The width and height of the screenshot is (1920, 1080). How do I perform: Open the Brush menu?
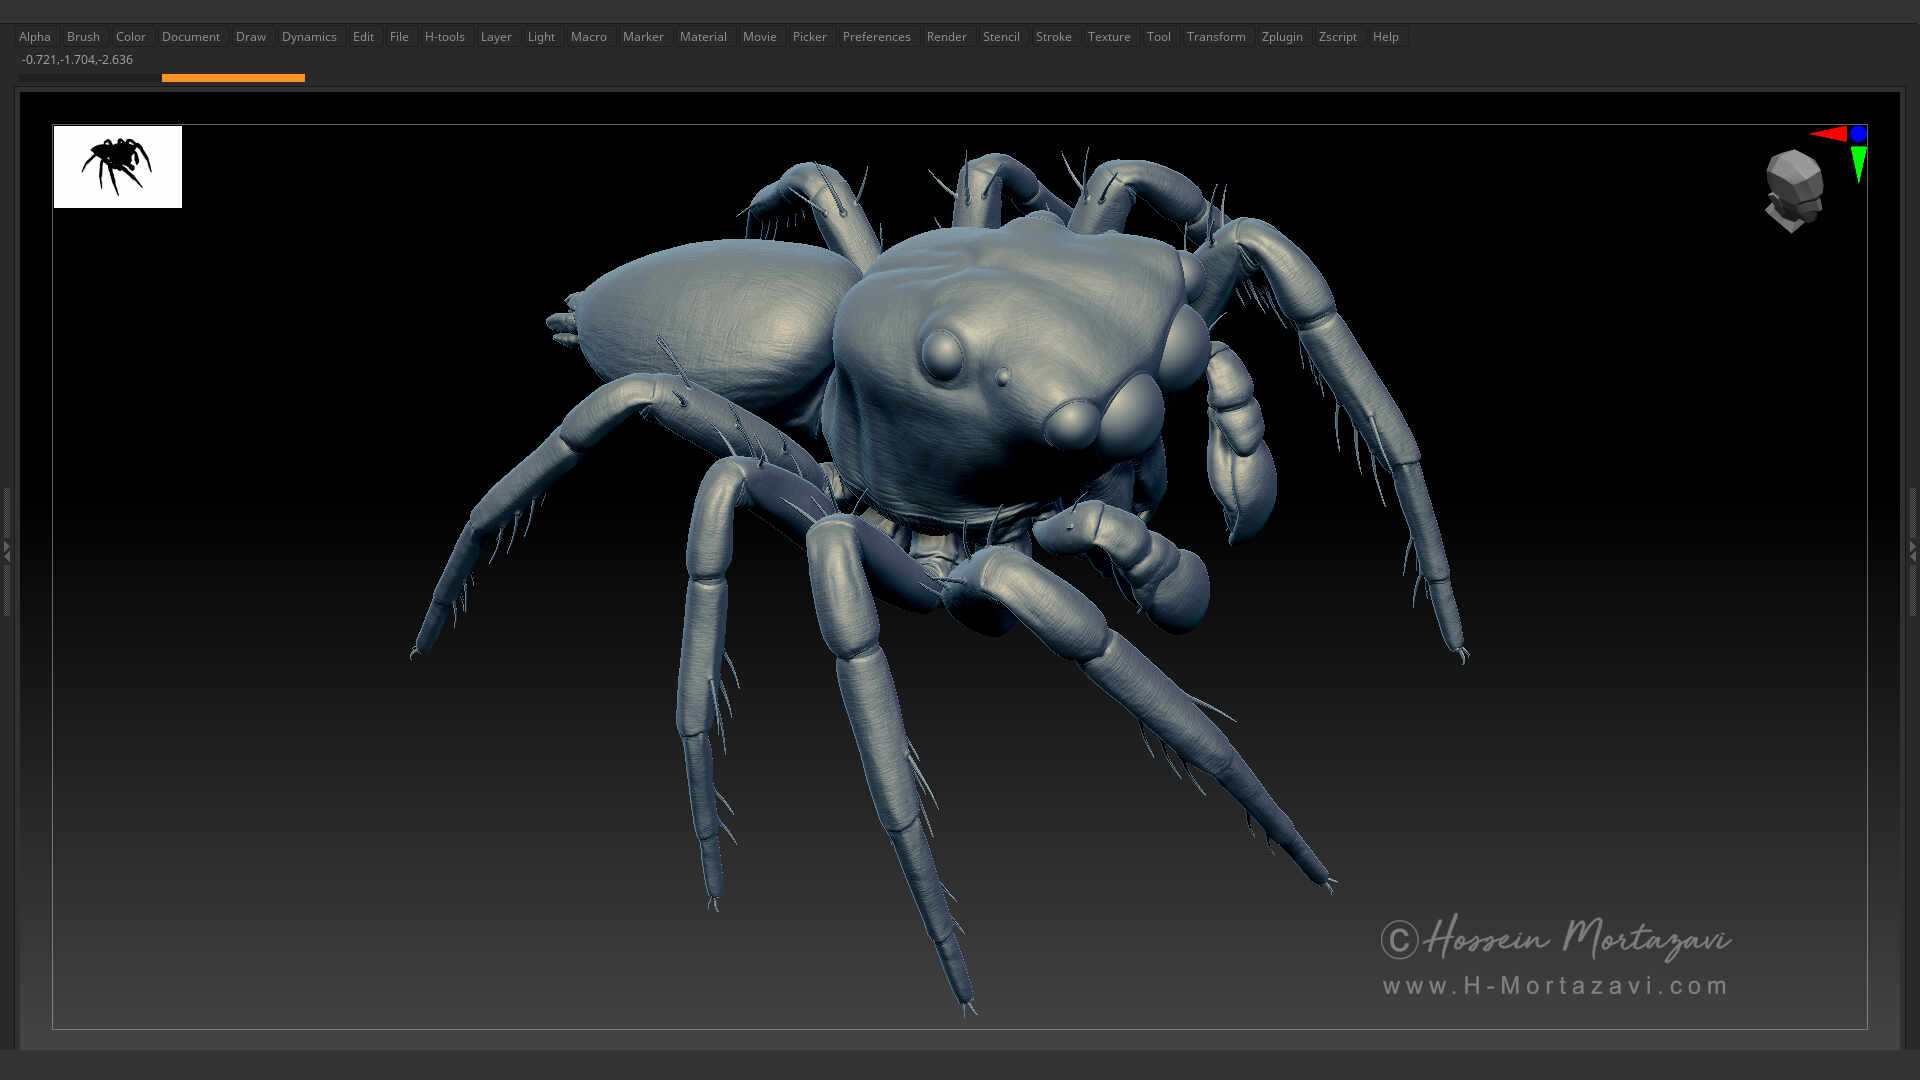pos(83,36)
